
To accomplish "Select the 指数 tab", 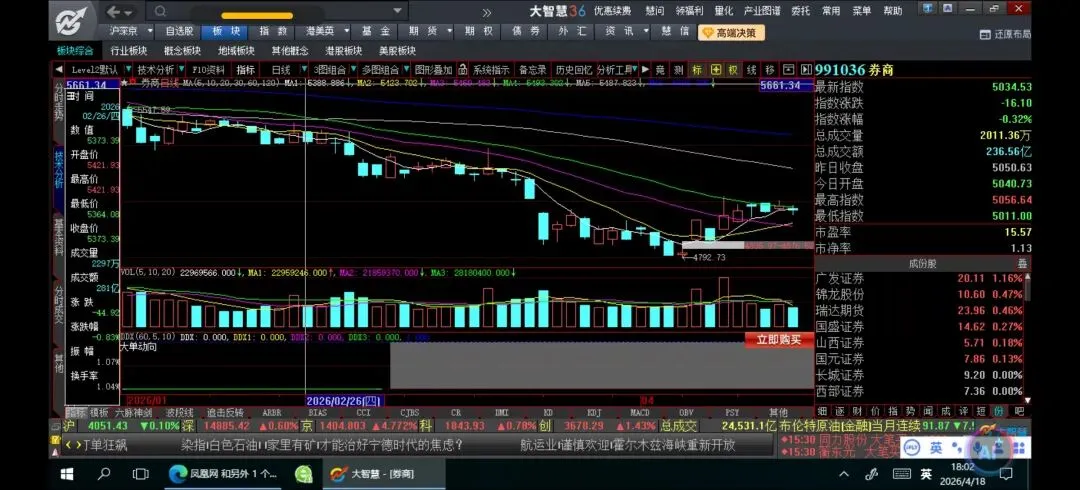I will coord(273,32).
